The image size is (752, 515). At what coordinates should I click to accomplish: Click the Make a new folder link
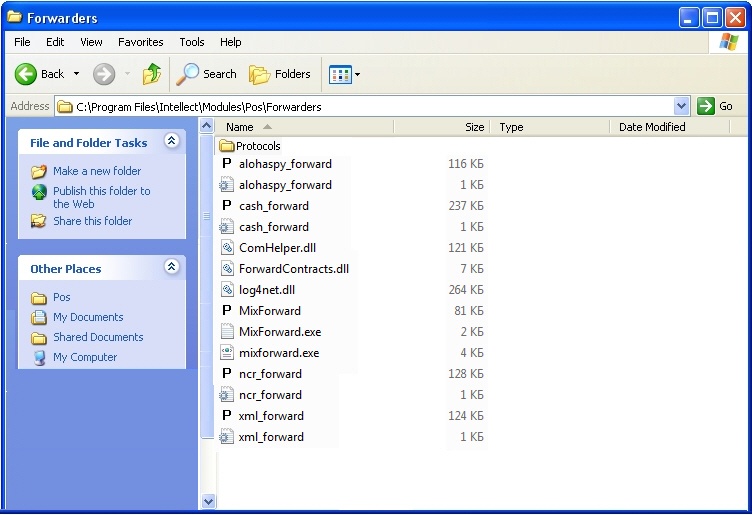97,171
